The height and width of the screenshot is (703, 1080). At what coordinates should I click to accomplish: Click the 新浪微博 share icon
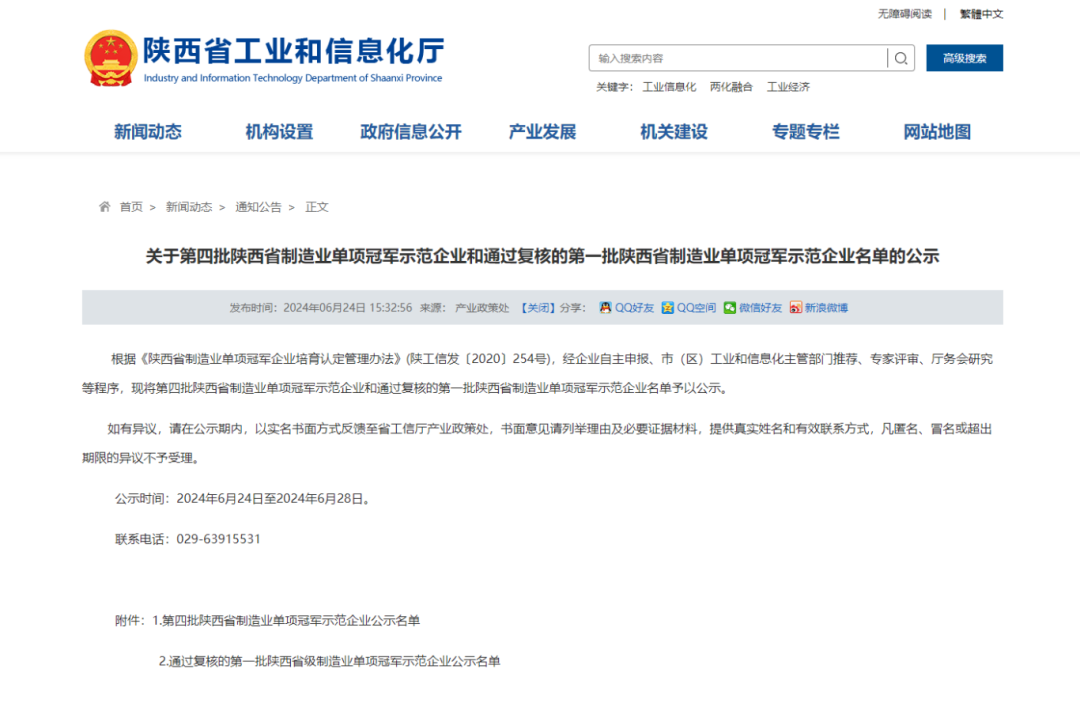[x=796, y=308]
